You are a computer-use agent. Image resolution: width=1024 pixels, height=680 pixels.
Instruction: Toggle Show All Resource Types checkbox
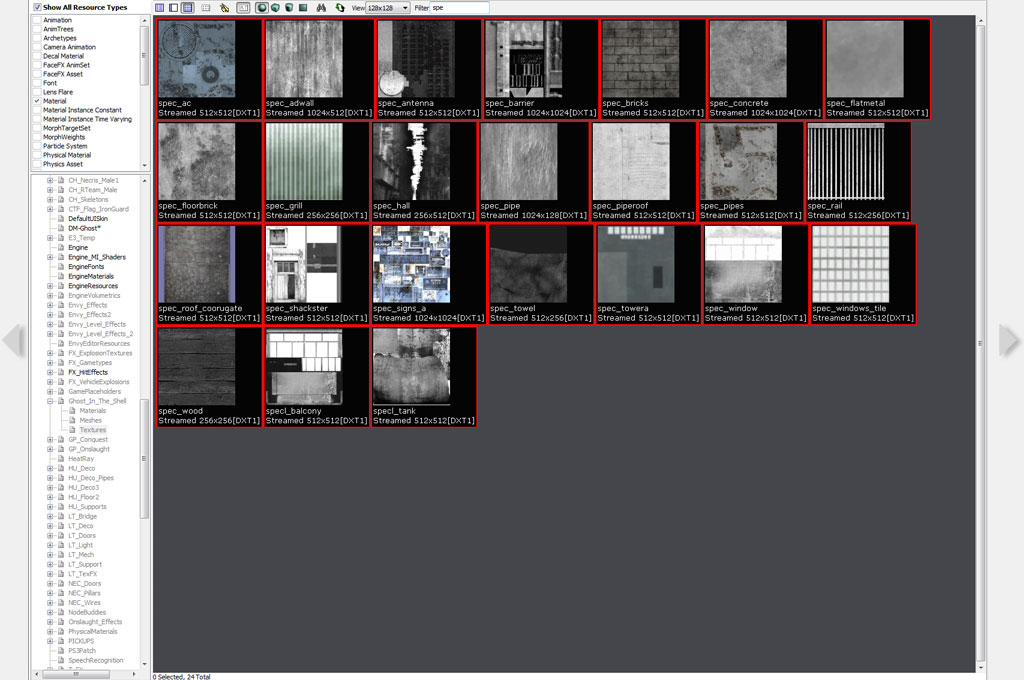(37, 7)
